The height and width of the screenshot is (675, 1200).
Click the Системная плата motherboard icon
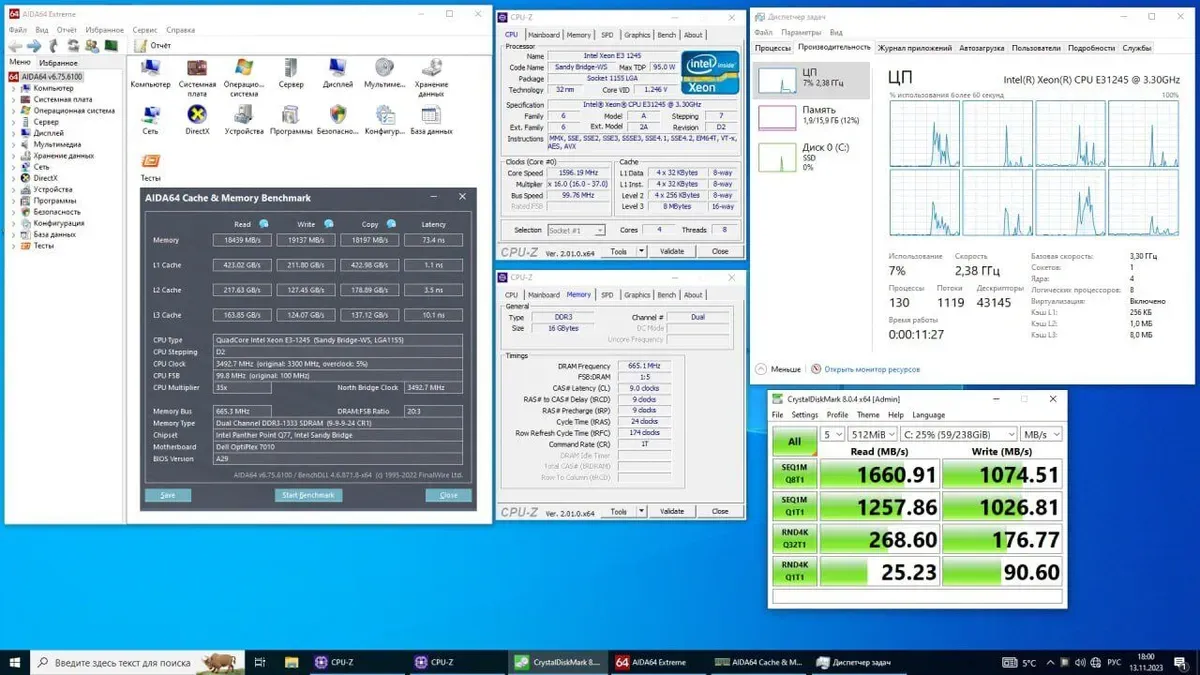[197, 69]
